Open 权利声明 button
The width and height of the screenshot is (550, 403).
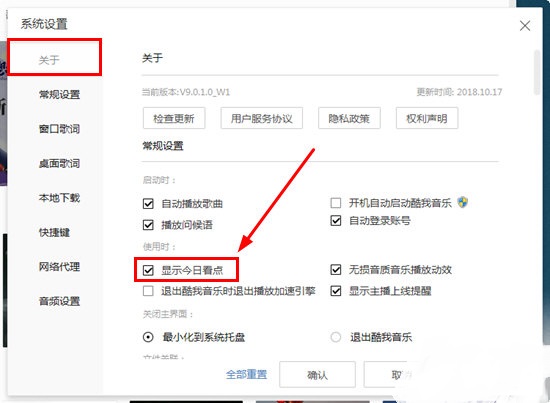[427, 119]
